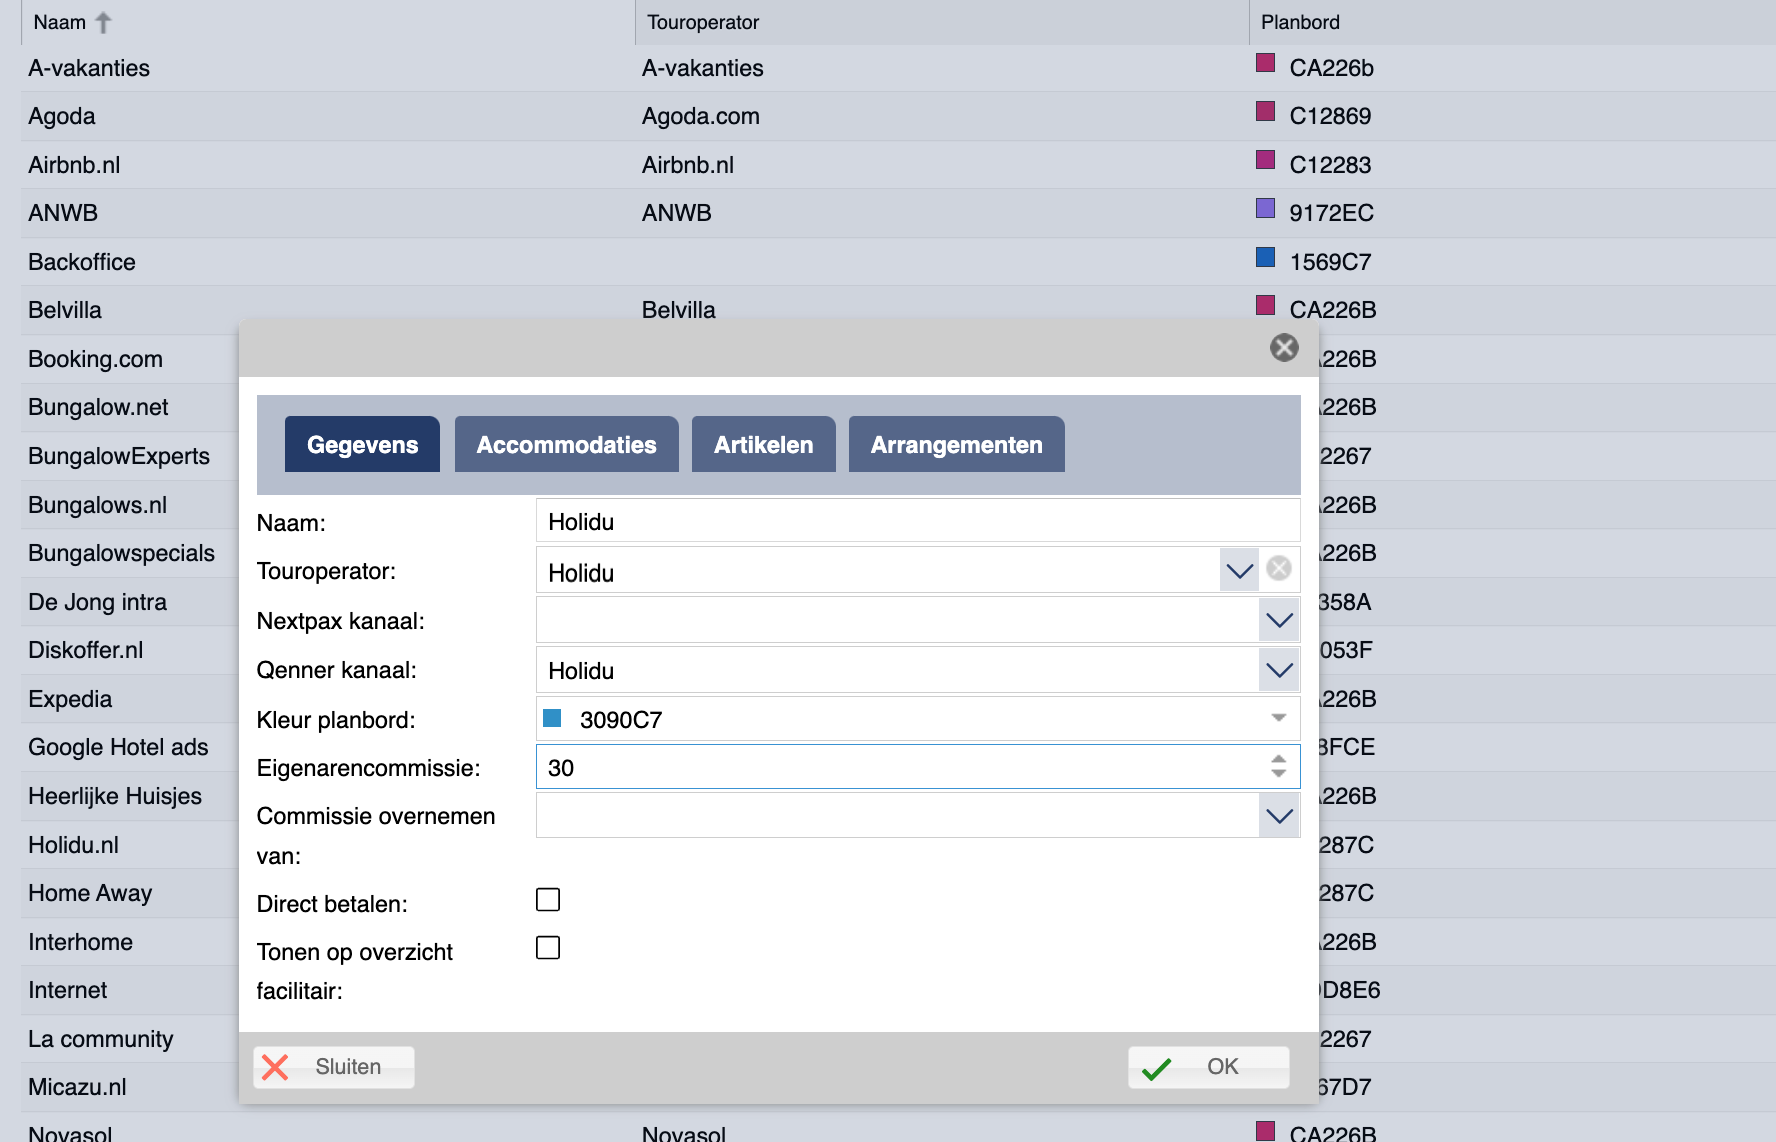Switch to the Gegevens tab
The height and width of the screenshot is (1142, 1776).
tap(362, 444)
